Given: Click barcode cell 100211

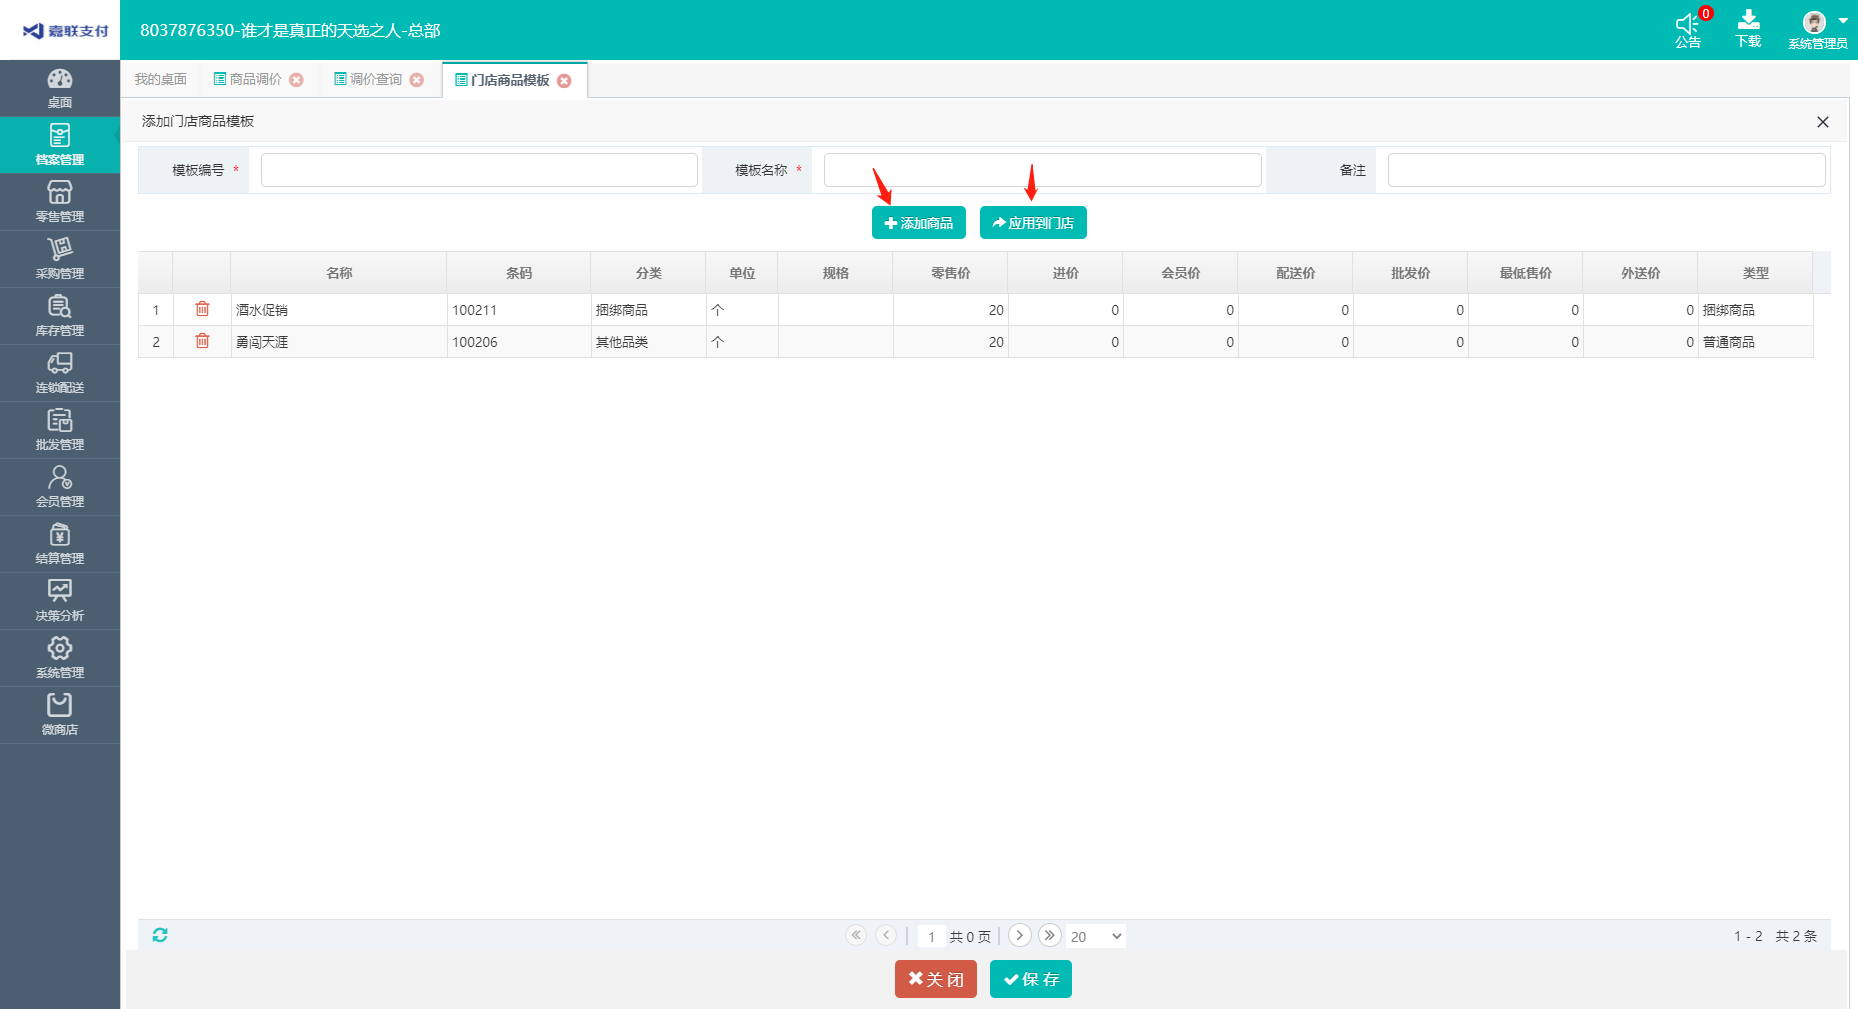Looking at the screenshot, I should tap(519, 310).
